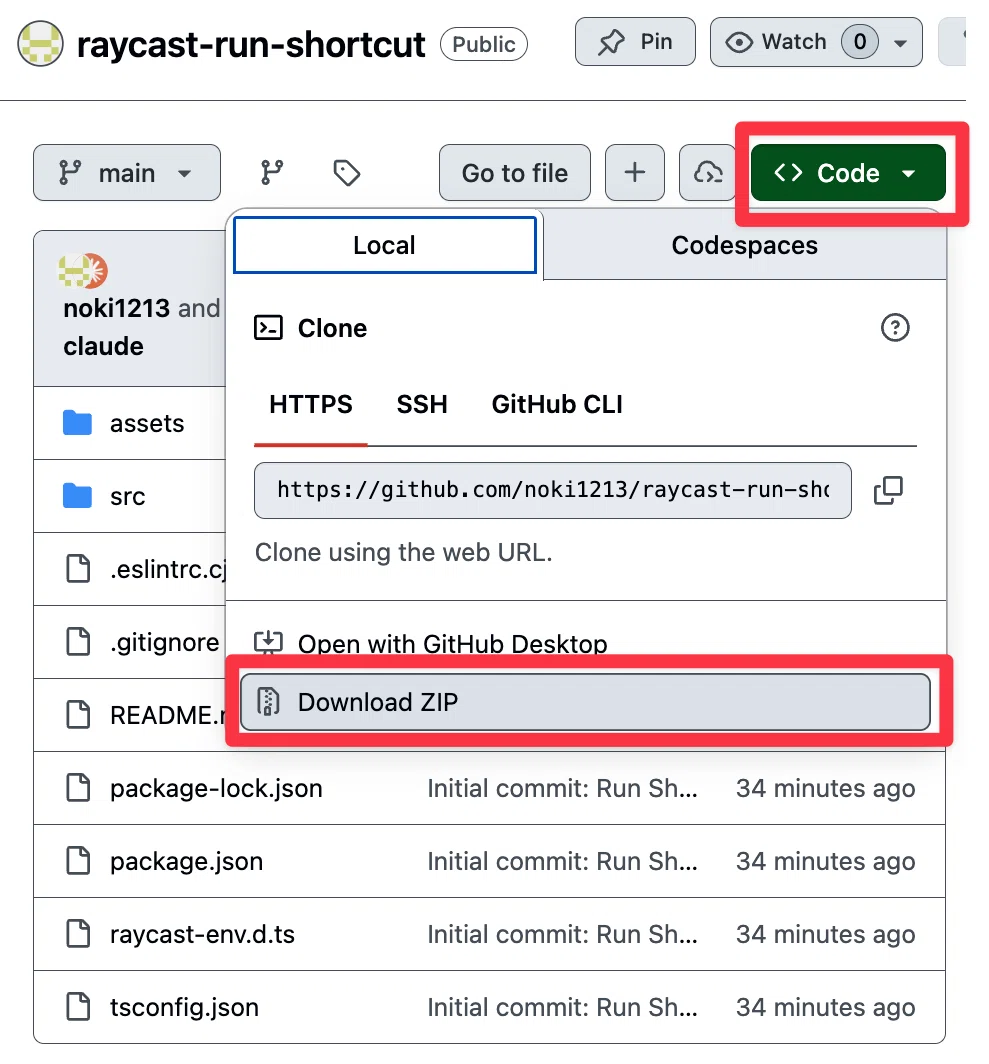989x1064 pixels.
Task: Select the SSH clone tab
Action: tap(422, 404)
